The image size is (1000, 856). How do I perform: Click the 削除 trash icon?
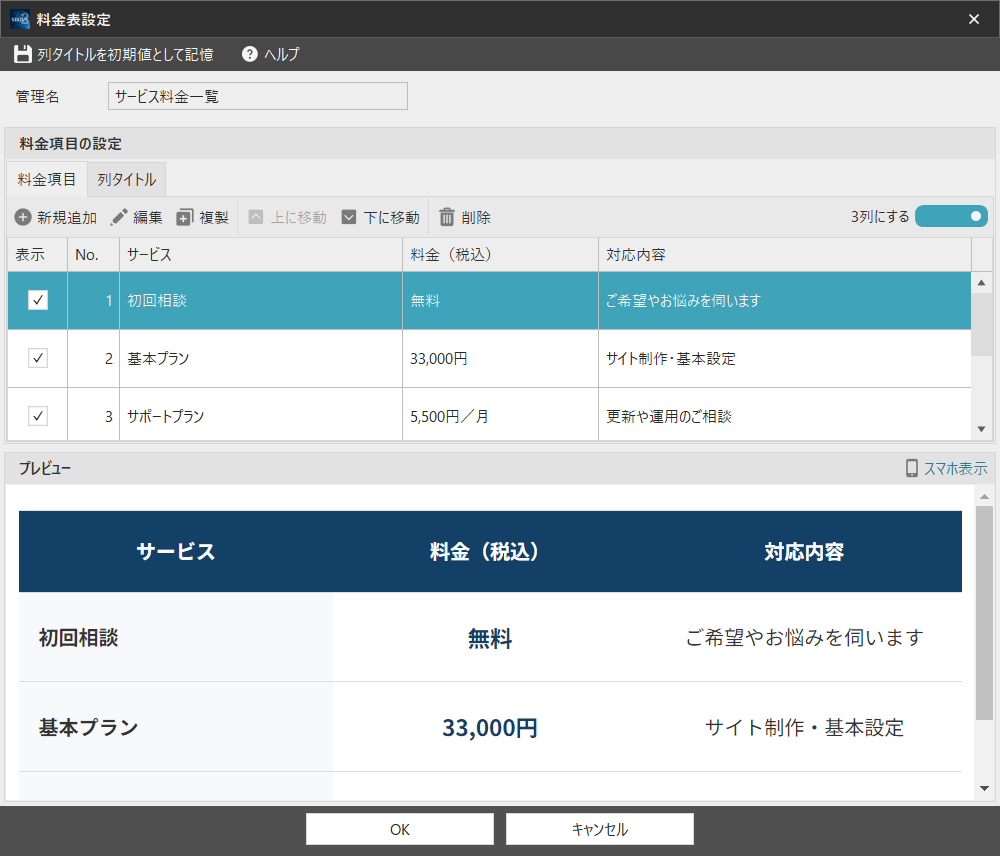[x=447, y=218]
